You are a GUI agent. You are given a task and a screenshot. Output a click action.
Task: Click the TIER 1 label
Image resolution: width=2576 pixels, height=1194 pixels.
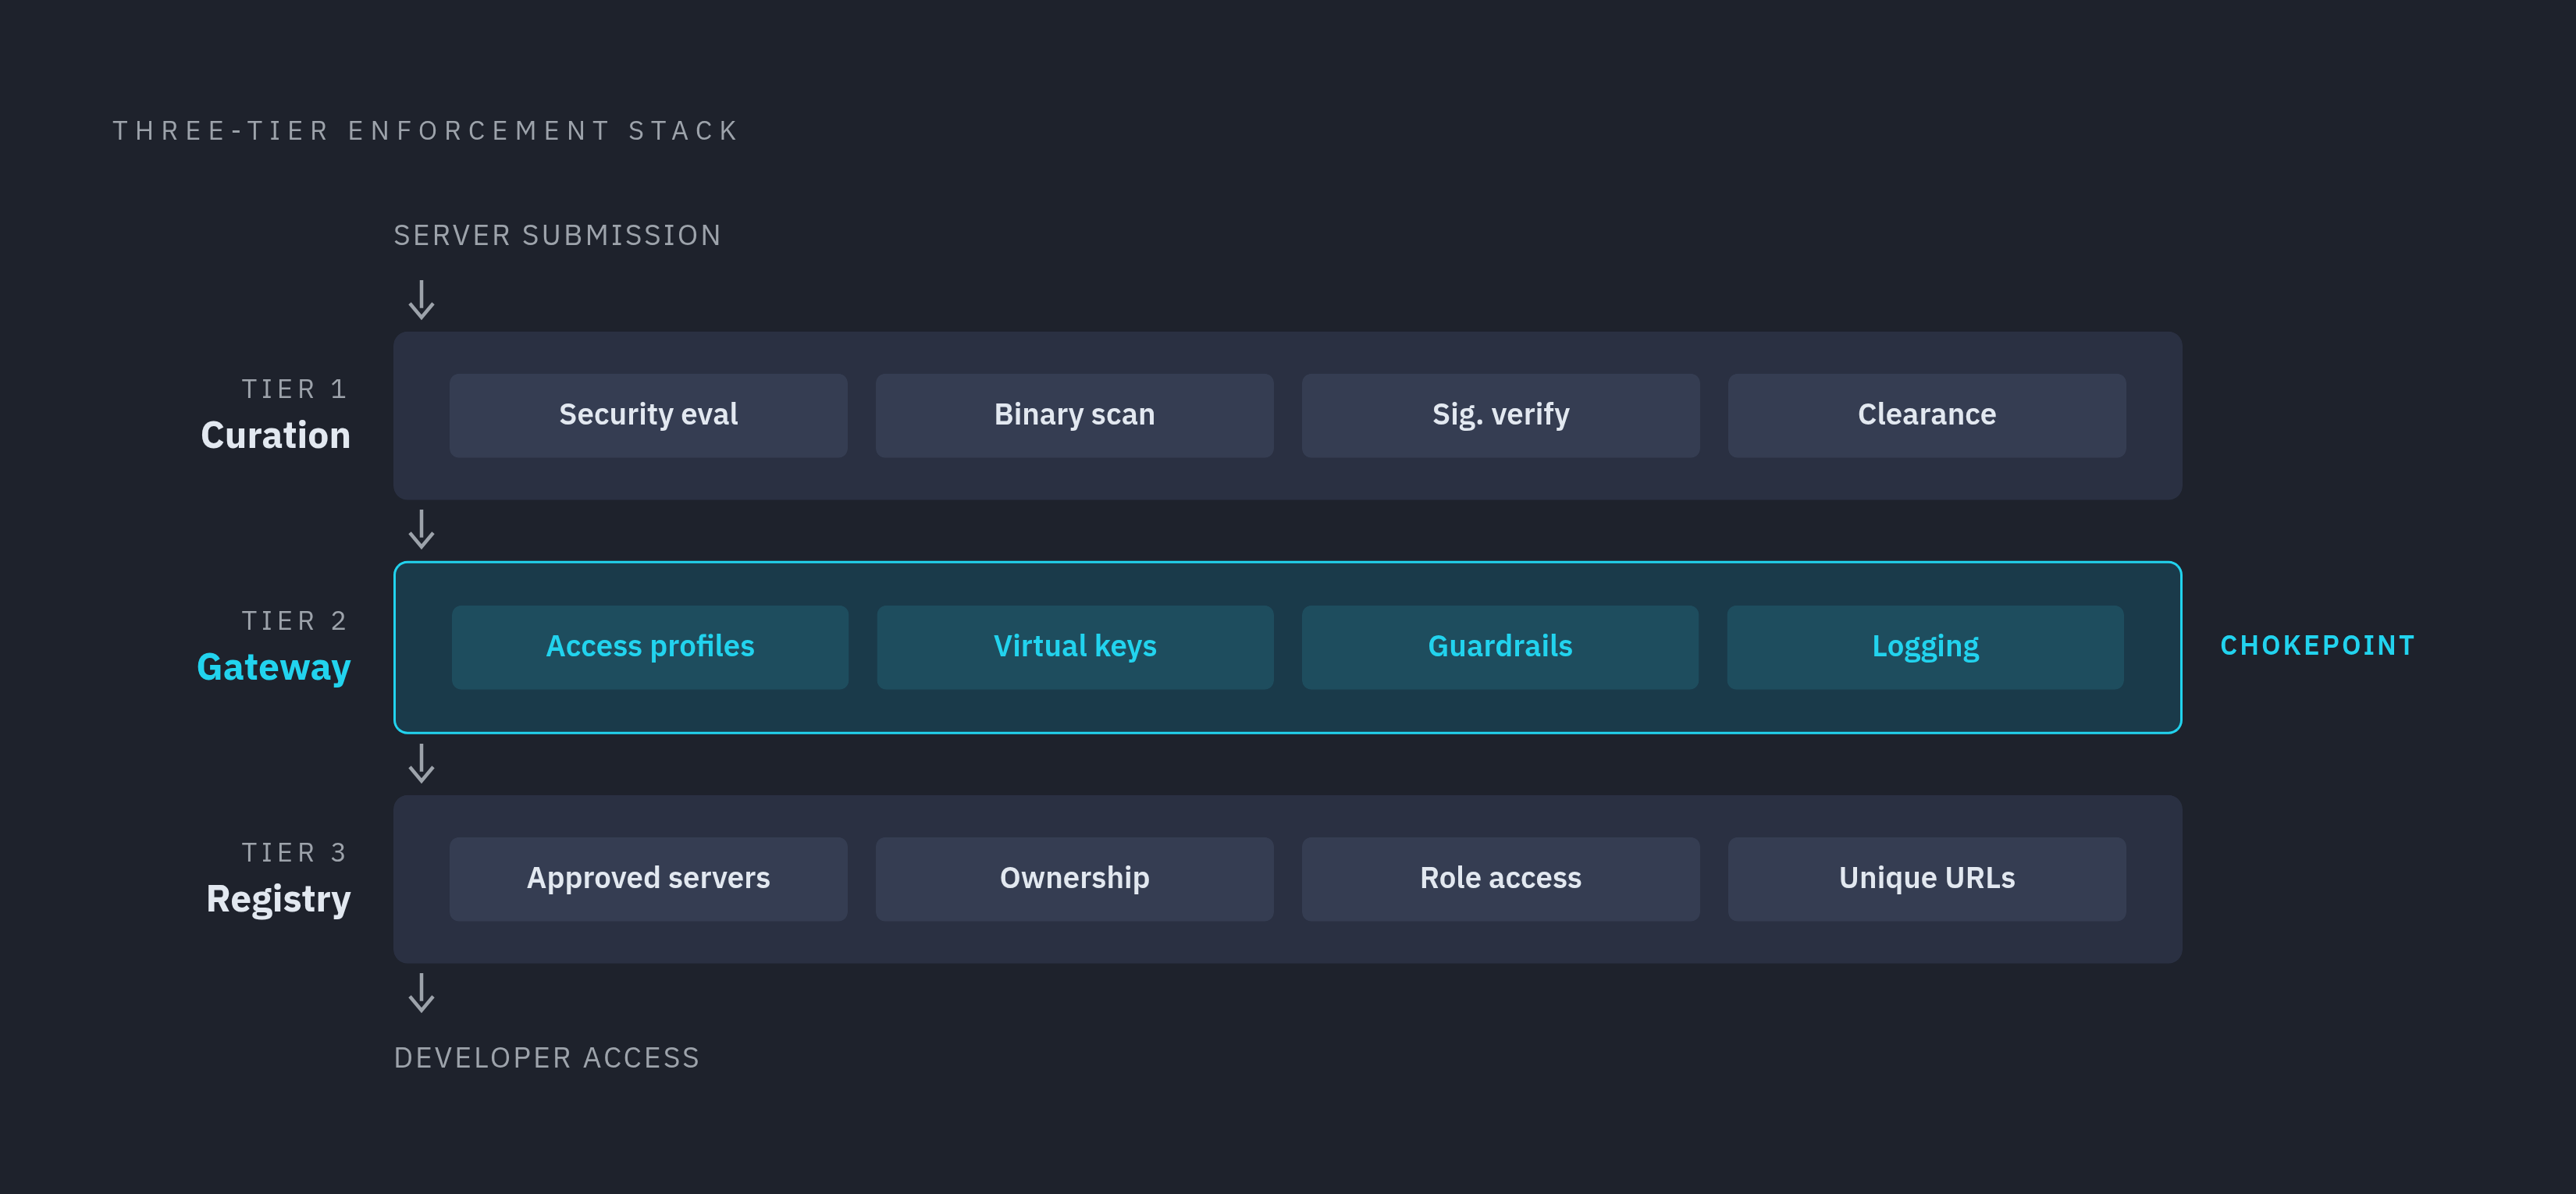[x=294, y=389]
